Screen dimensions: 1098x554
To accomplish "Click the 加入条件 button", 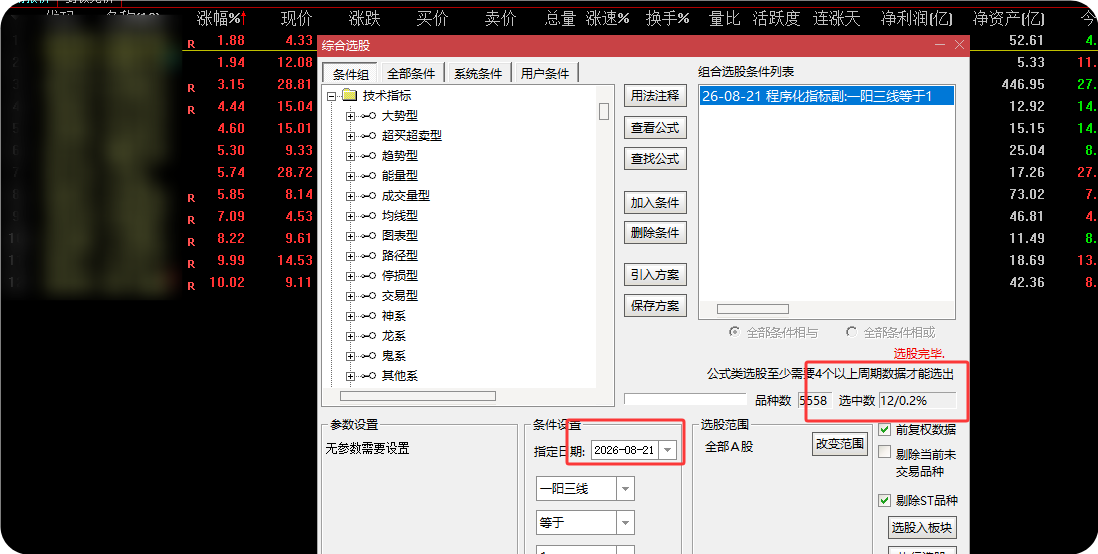I will 655,202.
